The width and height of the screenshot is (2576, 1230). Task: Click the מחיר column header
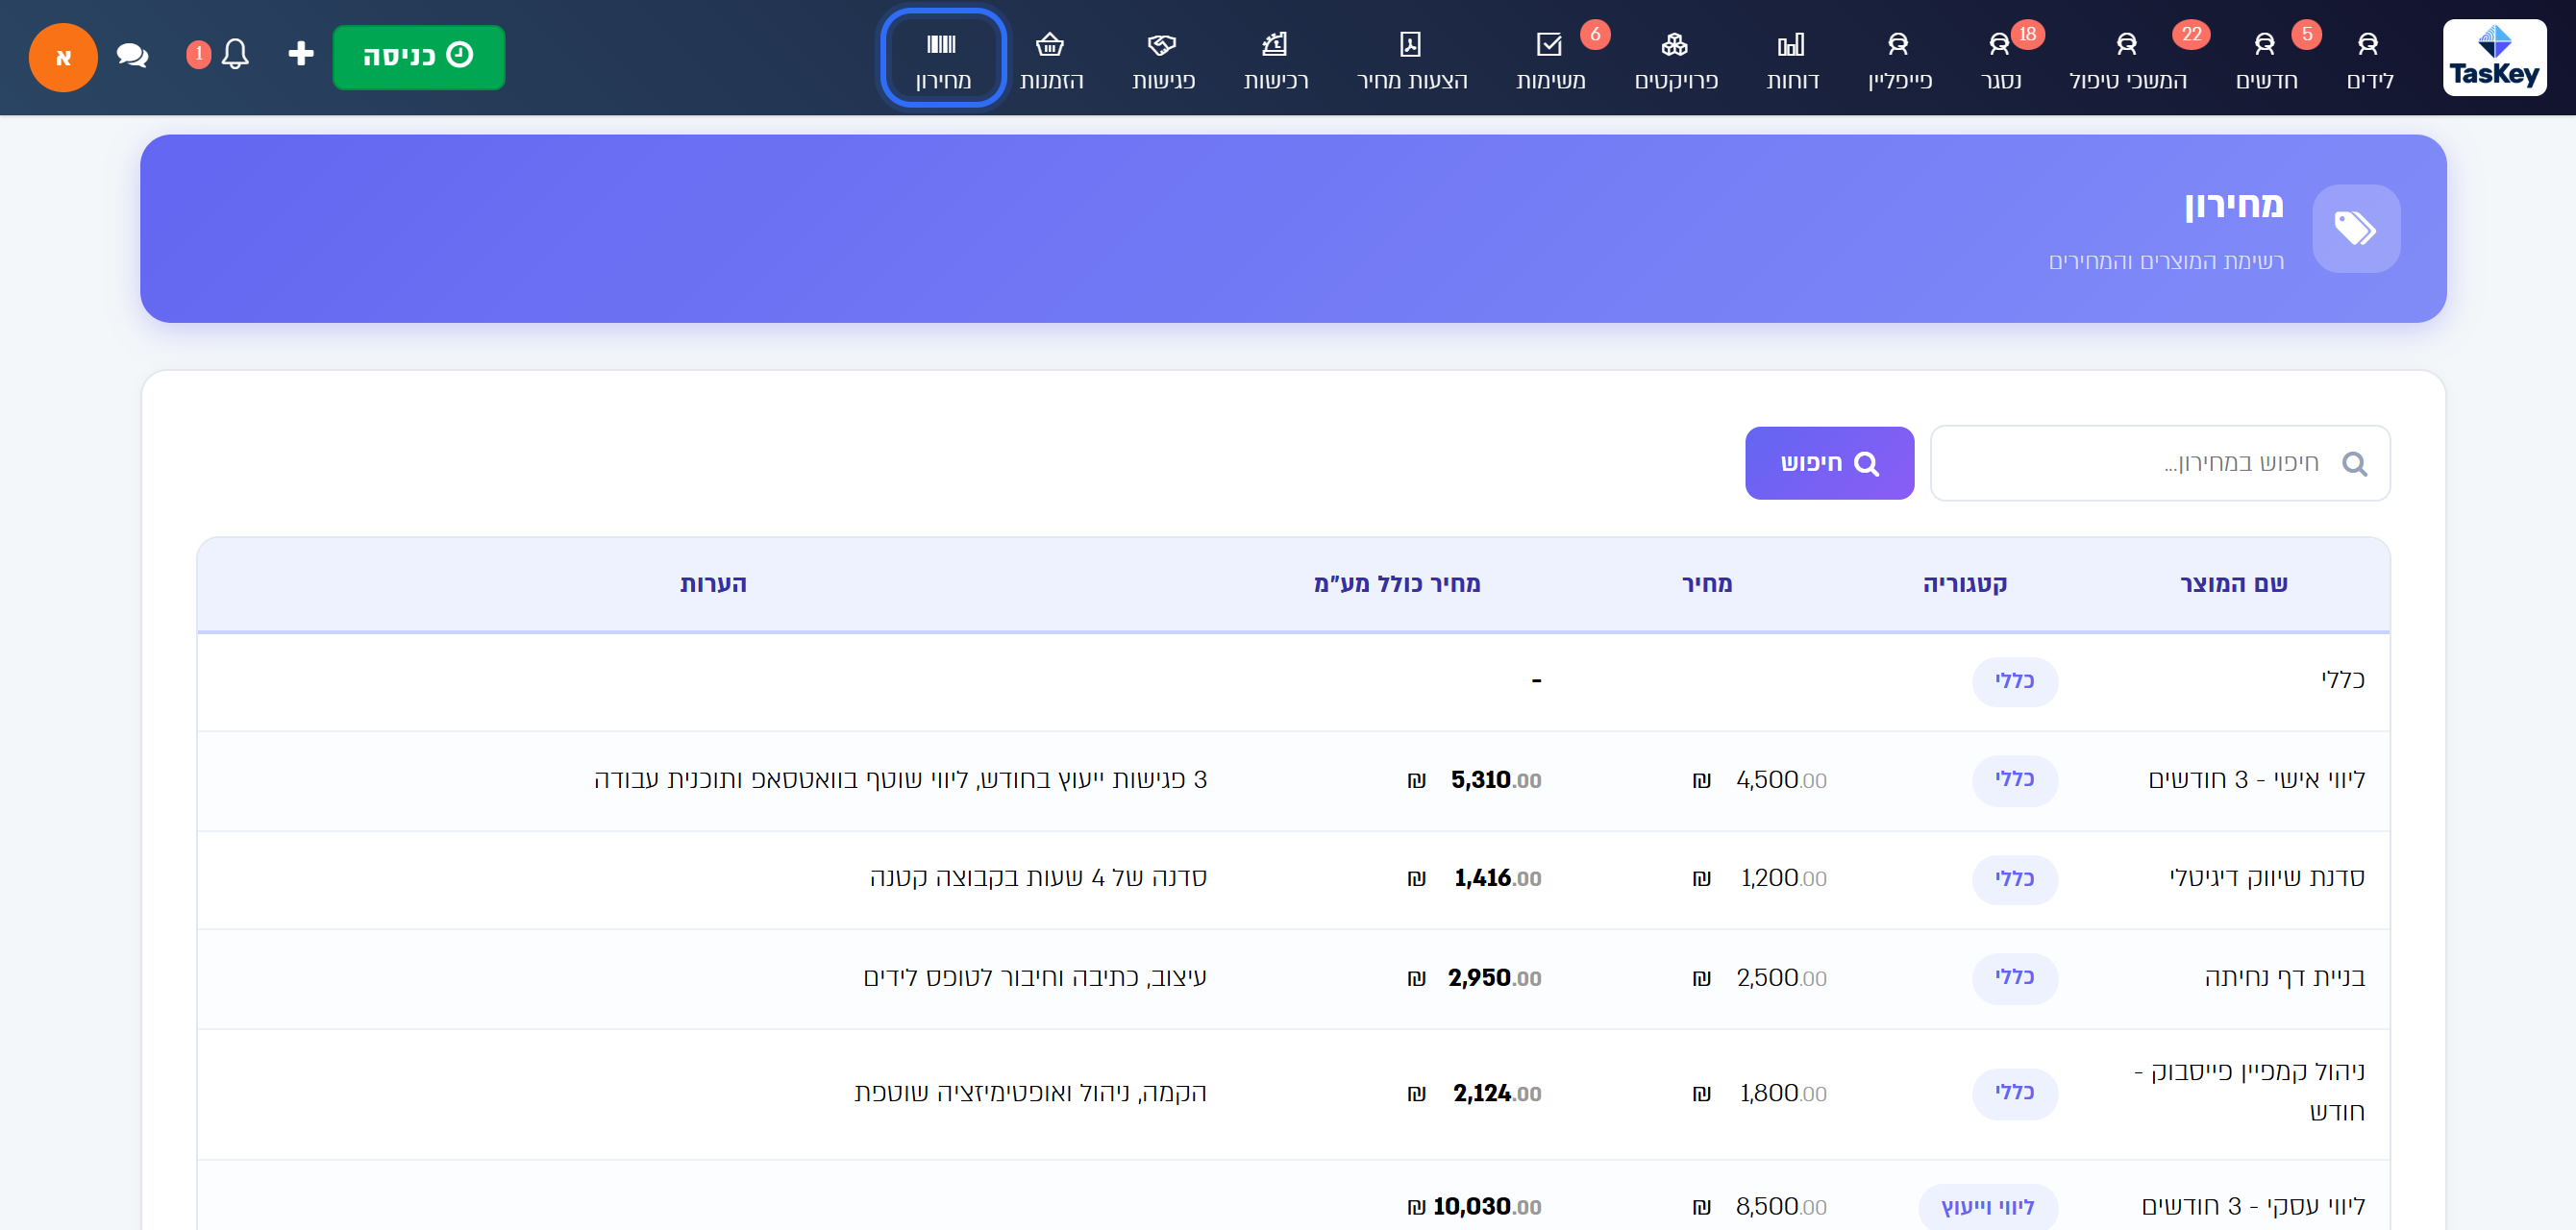coord(1706,583)
